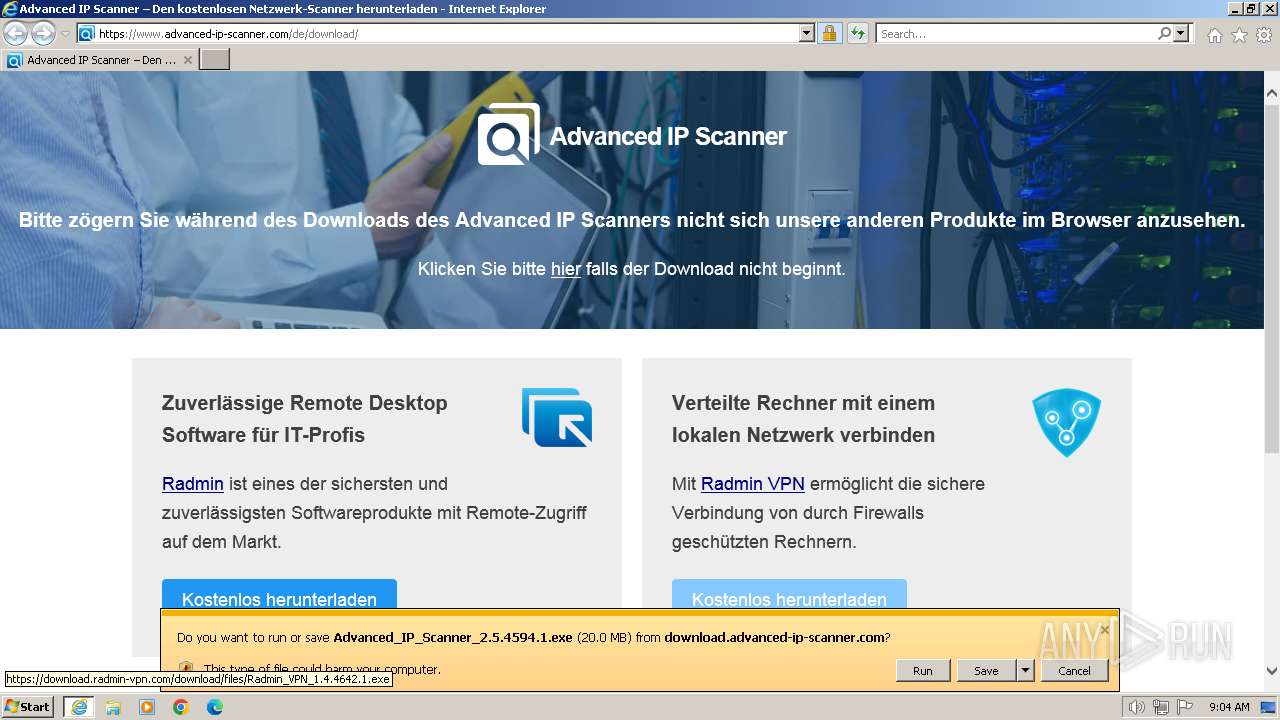
Task: Click the Advanced IP Scanner logo
Action: click(508, 134)
